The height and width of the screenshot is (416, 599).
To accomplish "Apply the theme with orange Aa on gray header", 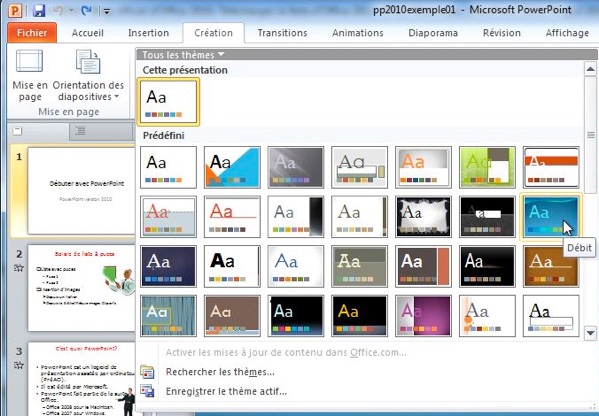I will click(x=423, y=167).
